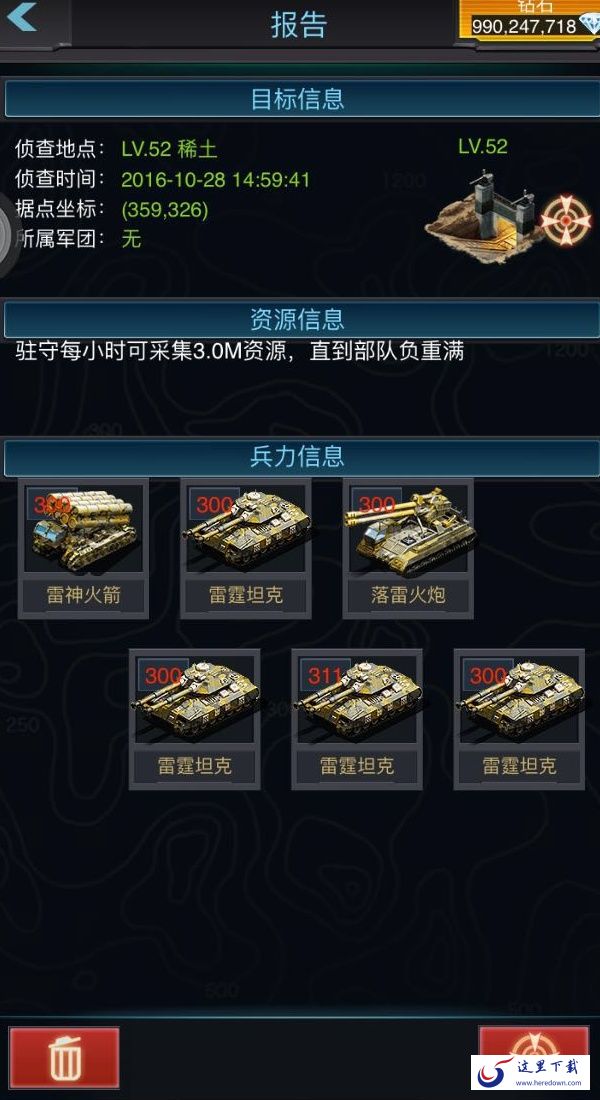
Task: Tap the diamond balance 990,247,718
Action: pos(524,27)
